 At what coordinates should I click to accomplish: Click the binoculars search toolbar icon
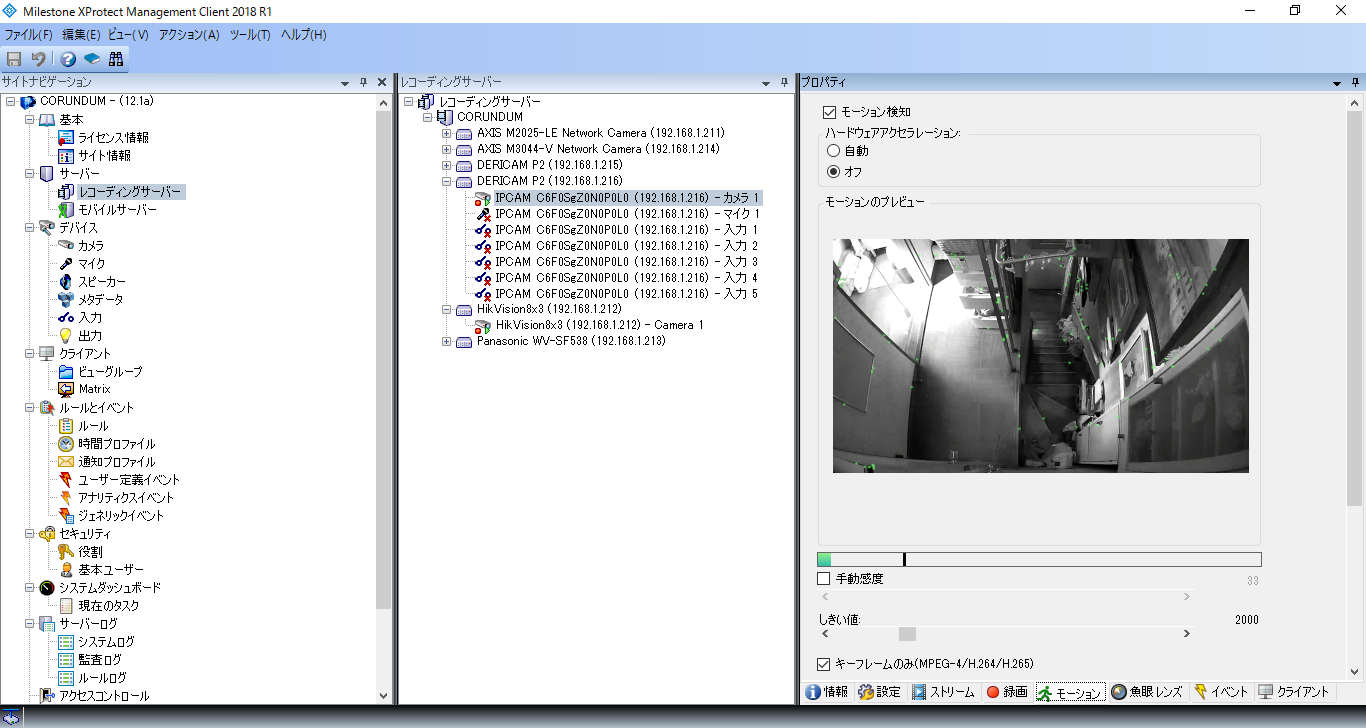(116, 59)
